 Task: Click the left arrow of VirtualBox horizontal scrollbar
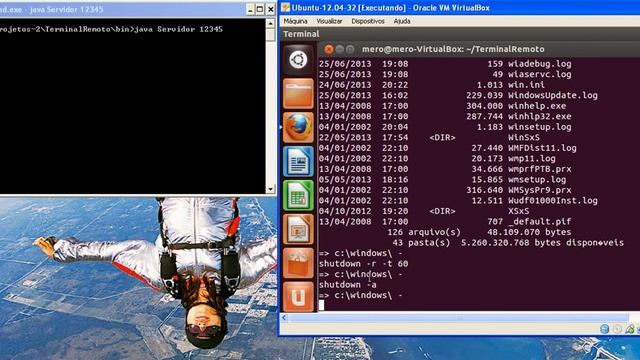(284, 318)
